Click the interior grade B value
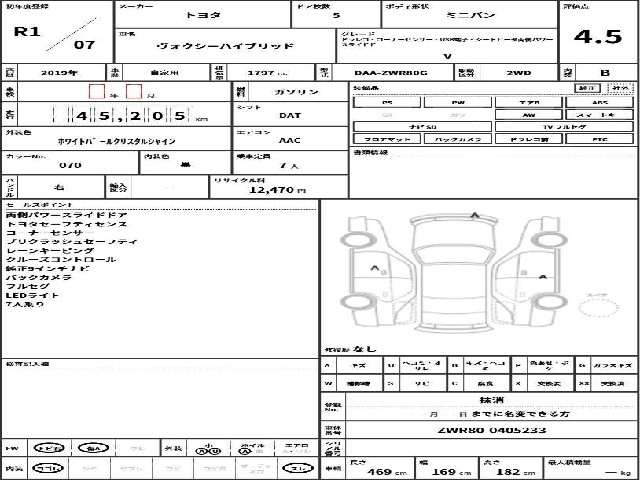Screen dimensions: 640x480 click(605, 73)
